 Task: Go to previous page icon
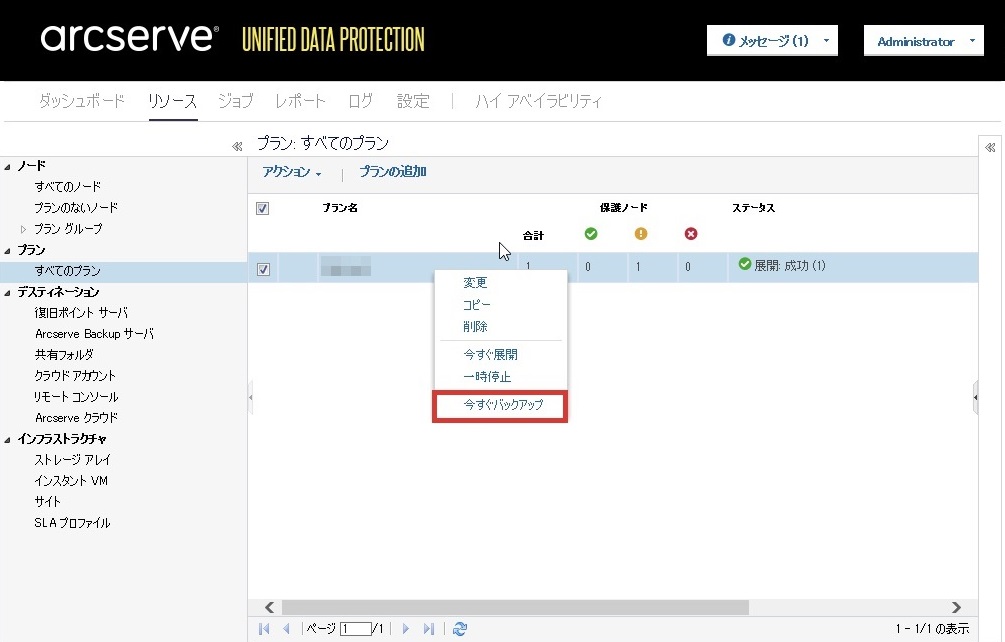(x=287, y=629)
